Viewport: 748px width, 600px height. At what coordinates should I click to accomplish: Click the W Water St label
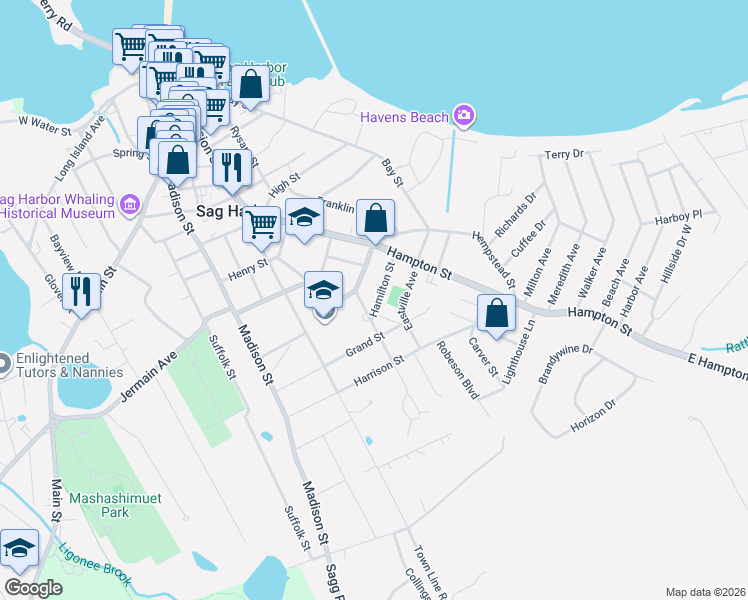(x=45, y=126)
